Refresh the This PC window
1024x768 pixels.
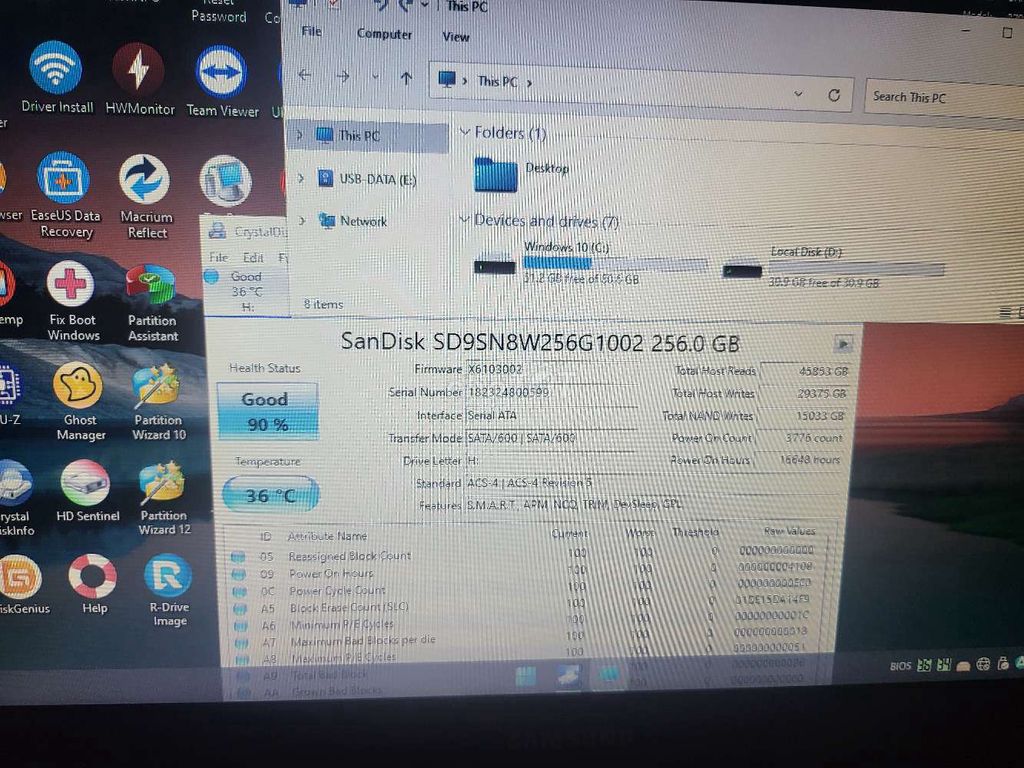pos(834,95)
